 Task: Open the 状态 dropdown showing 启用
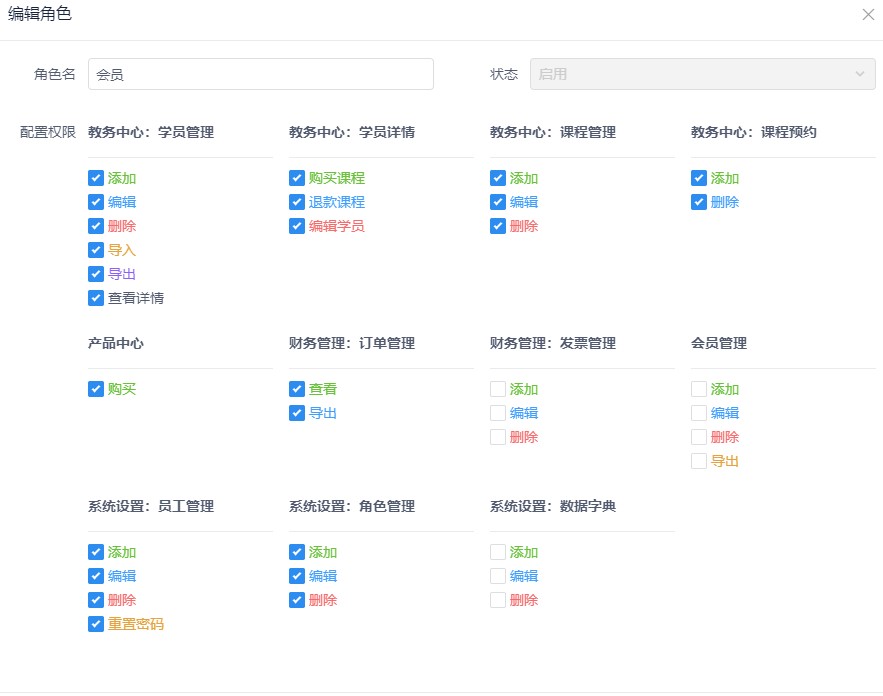(702, 74)
